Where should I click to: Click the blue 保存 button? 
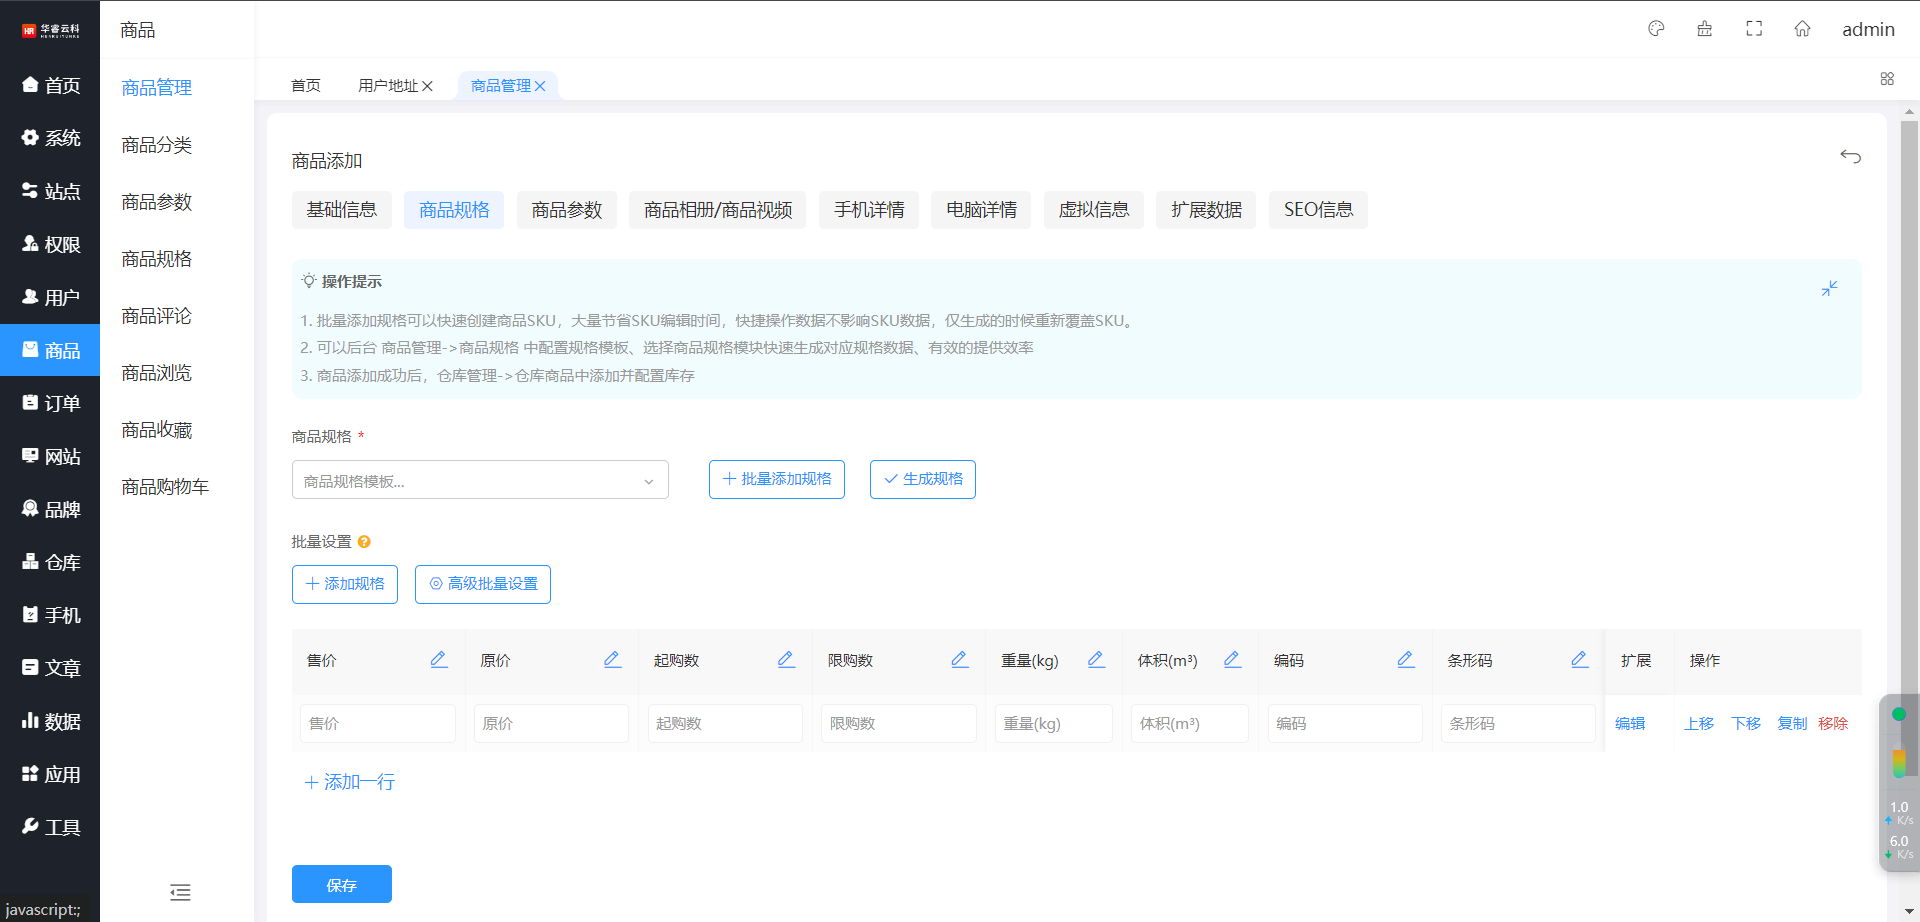pos(341,885)
